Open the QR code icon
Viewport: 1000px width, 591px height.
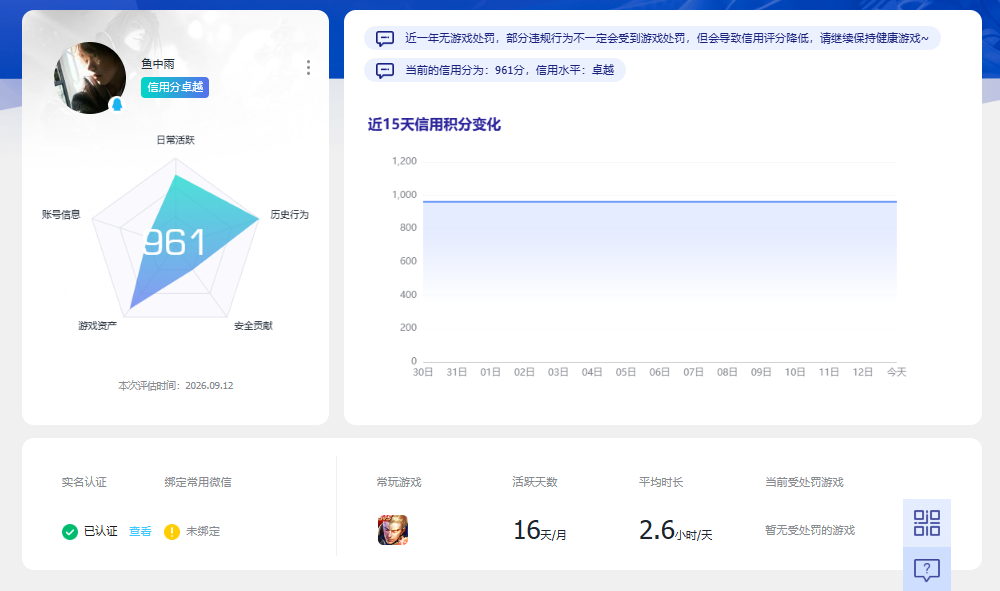[927, 523]
